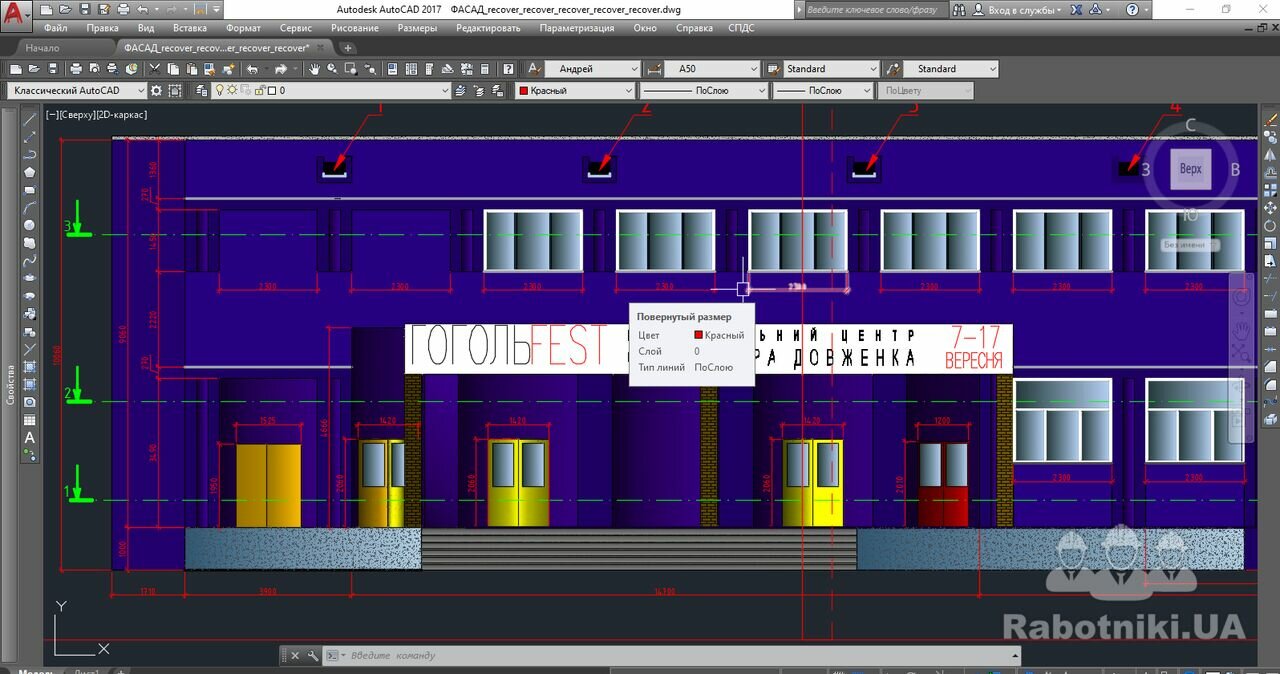Image resolution: width=1280 pixels, height=674 pixels.
Task: Click the Match Properties icon in the toolbar
Action: pos(210,69)
